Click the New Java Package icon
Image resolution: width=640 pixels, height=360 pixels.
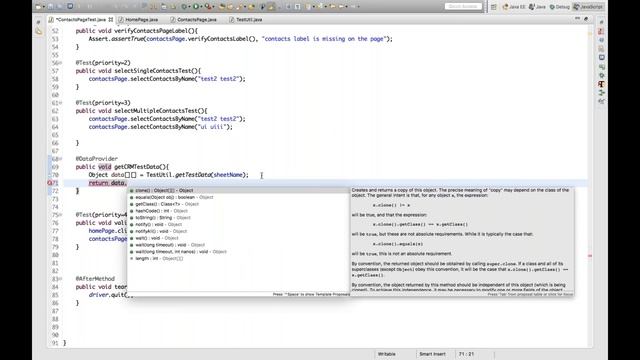click(x=222, y=7)
